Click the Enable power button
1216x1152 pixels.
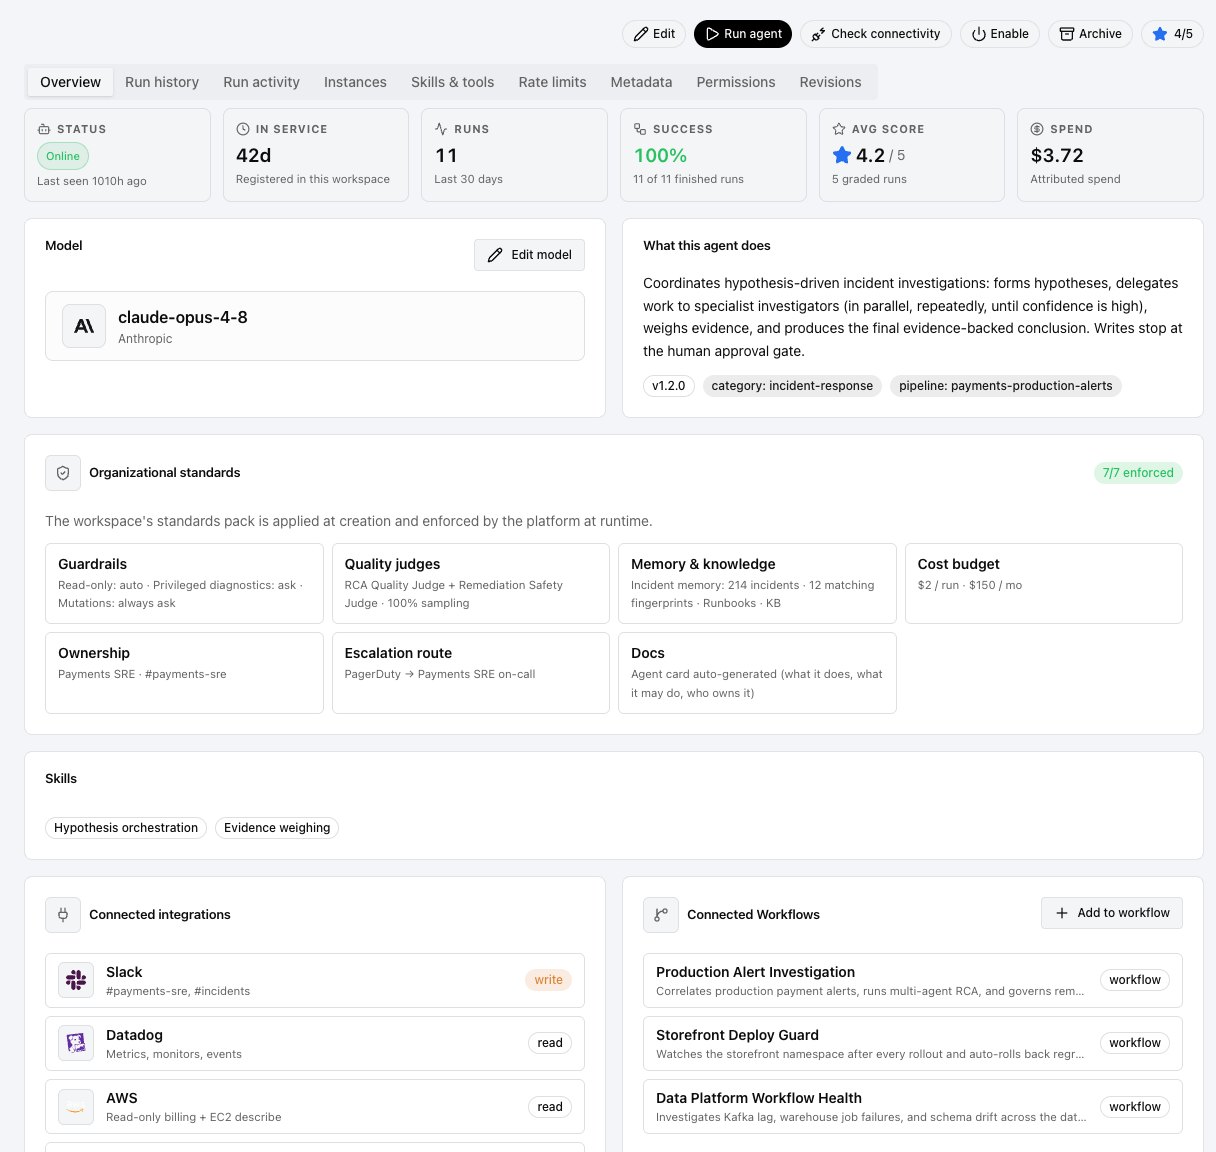point(1000,34)
